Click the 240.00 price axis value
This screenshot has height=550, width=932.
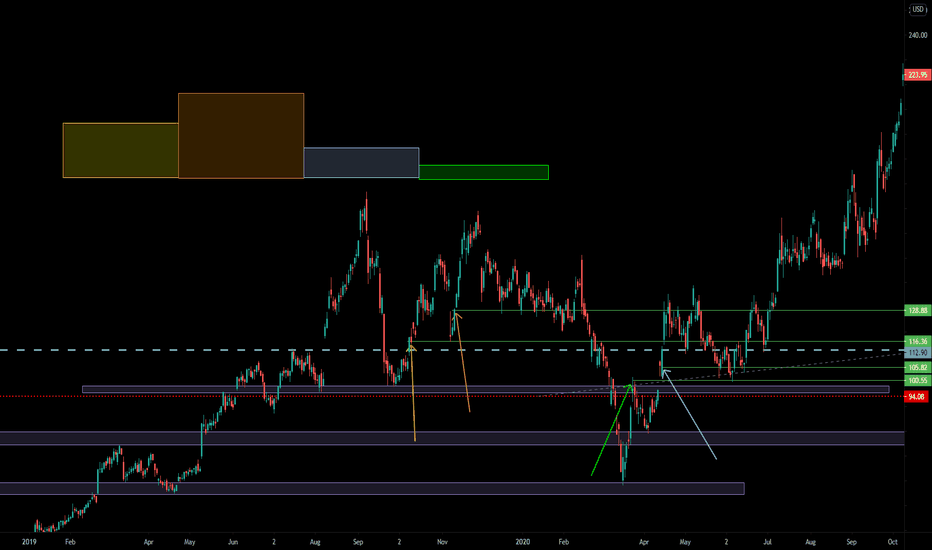tap(918, 35)
